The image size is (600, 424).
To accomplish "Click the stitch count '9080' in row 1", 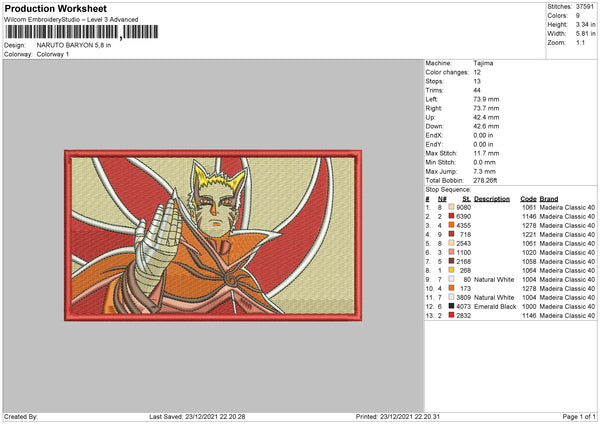I will 463,207.
